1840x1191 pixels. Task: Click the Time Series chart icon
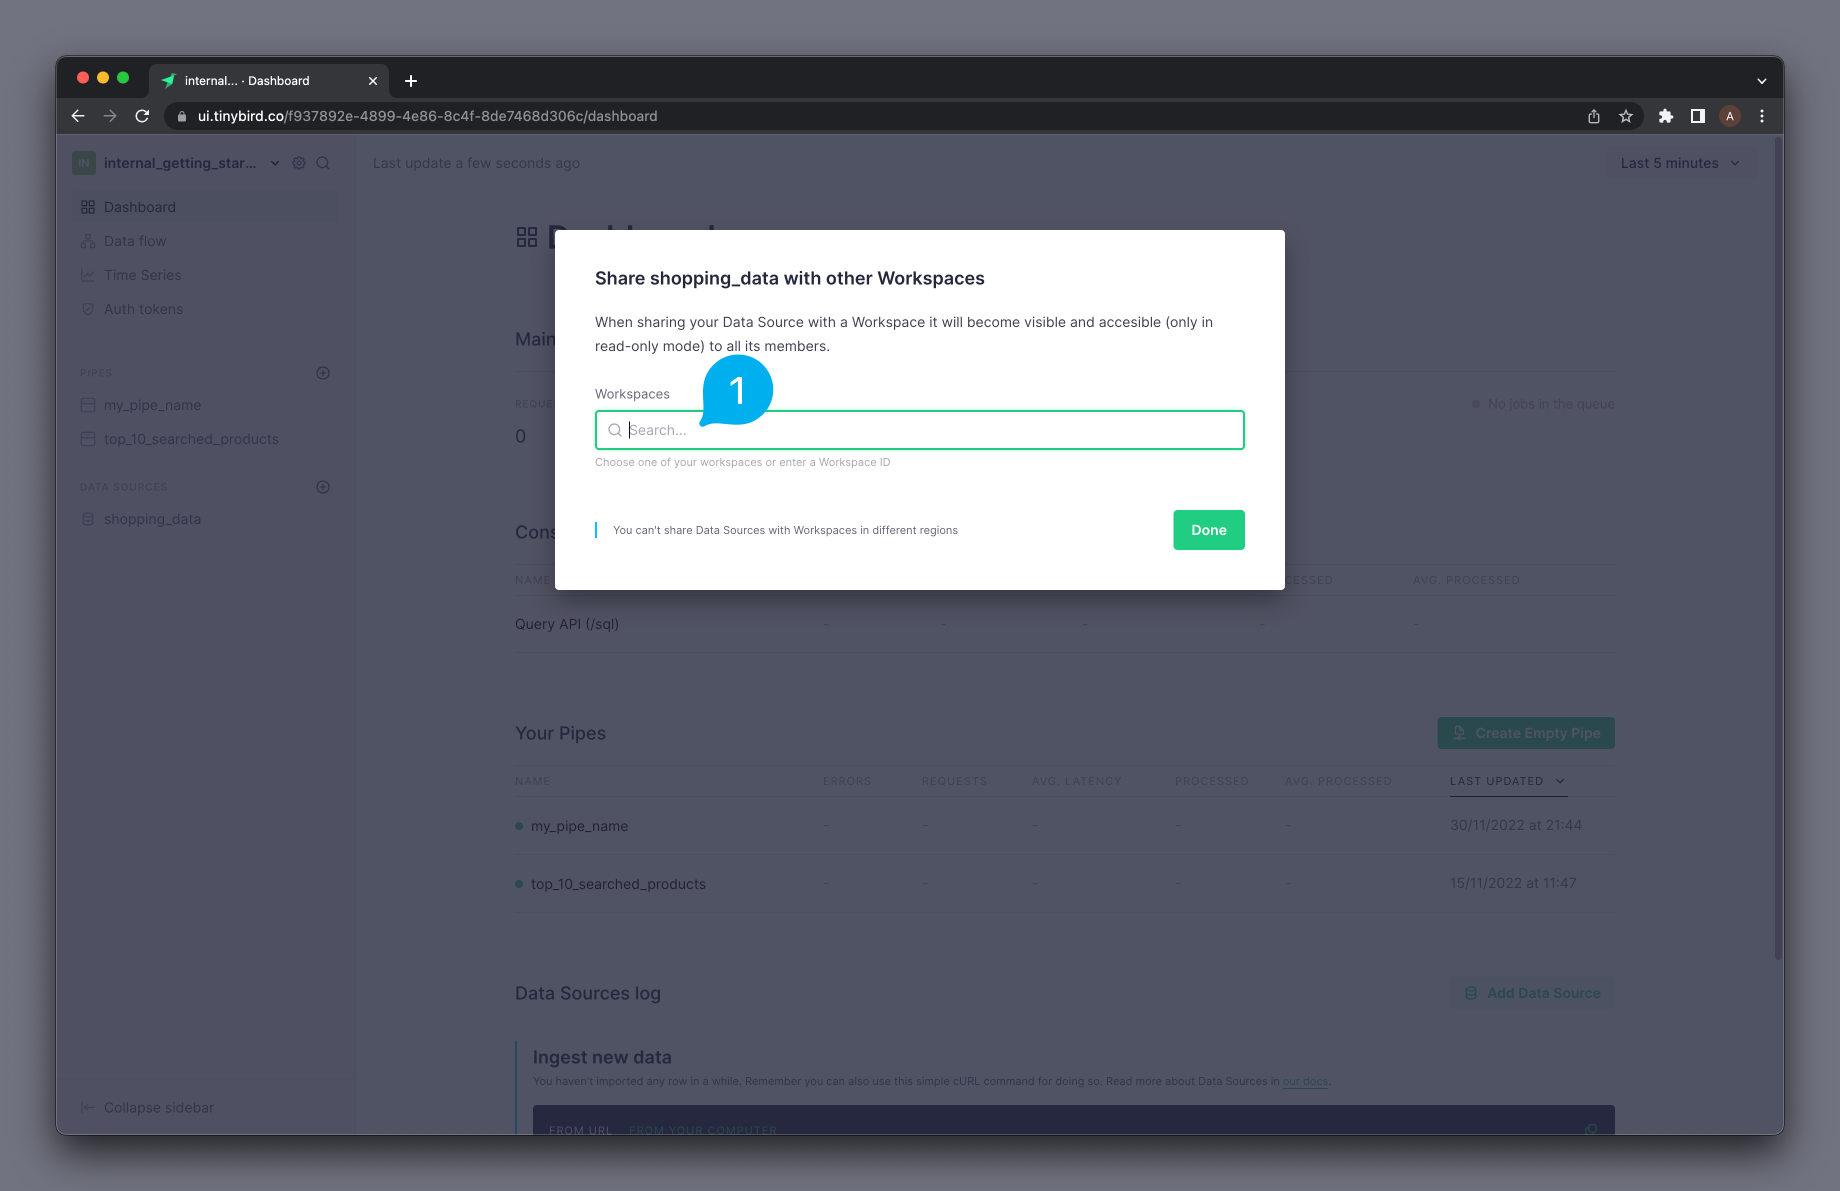[88, 275]
